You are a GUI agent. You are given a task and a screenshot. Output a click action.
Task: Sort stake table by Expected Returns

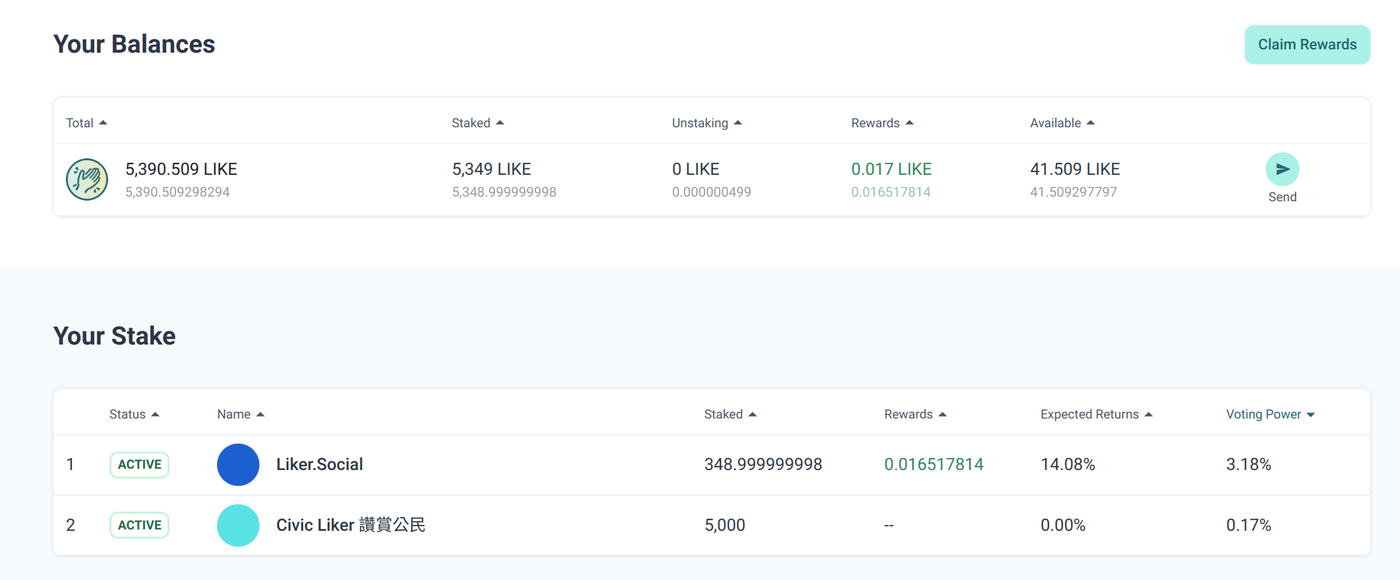1096,414
